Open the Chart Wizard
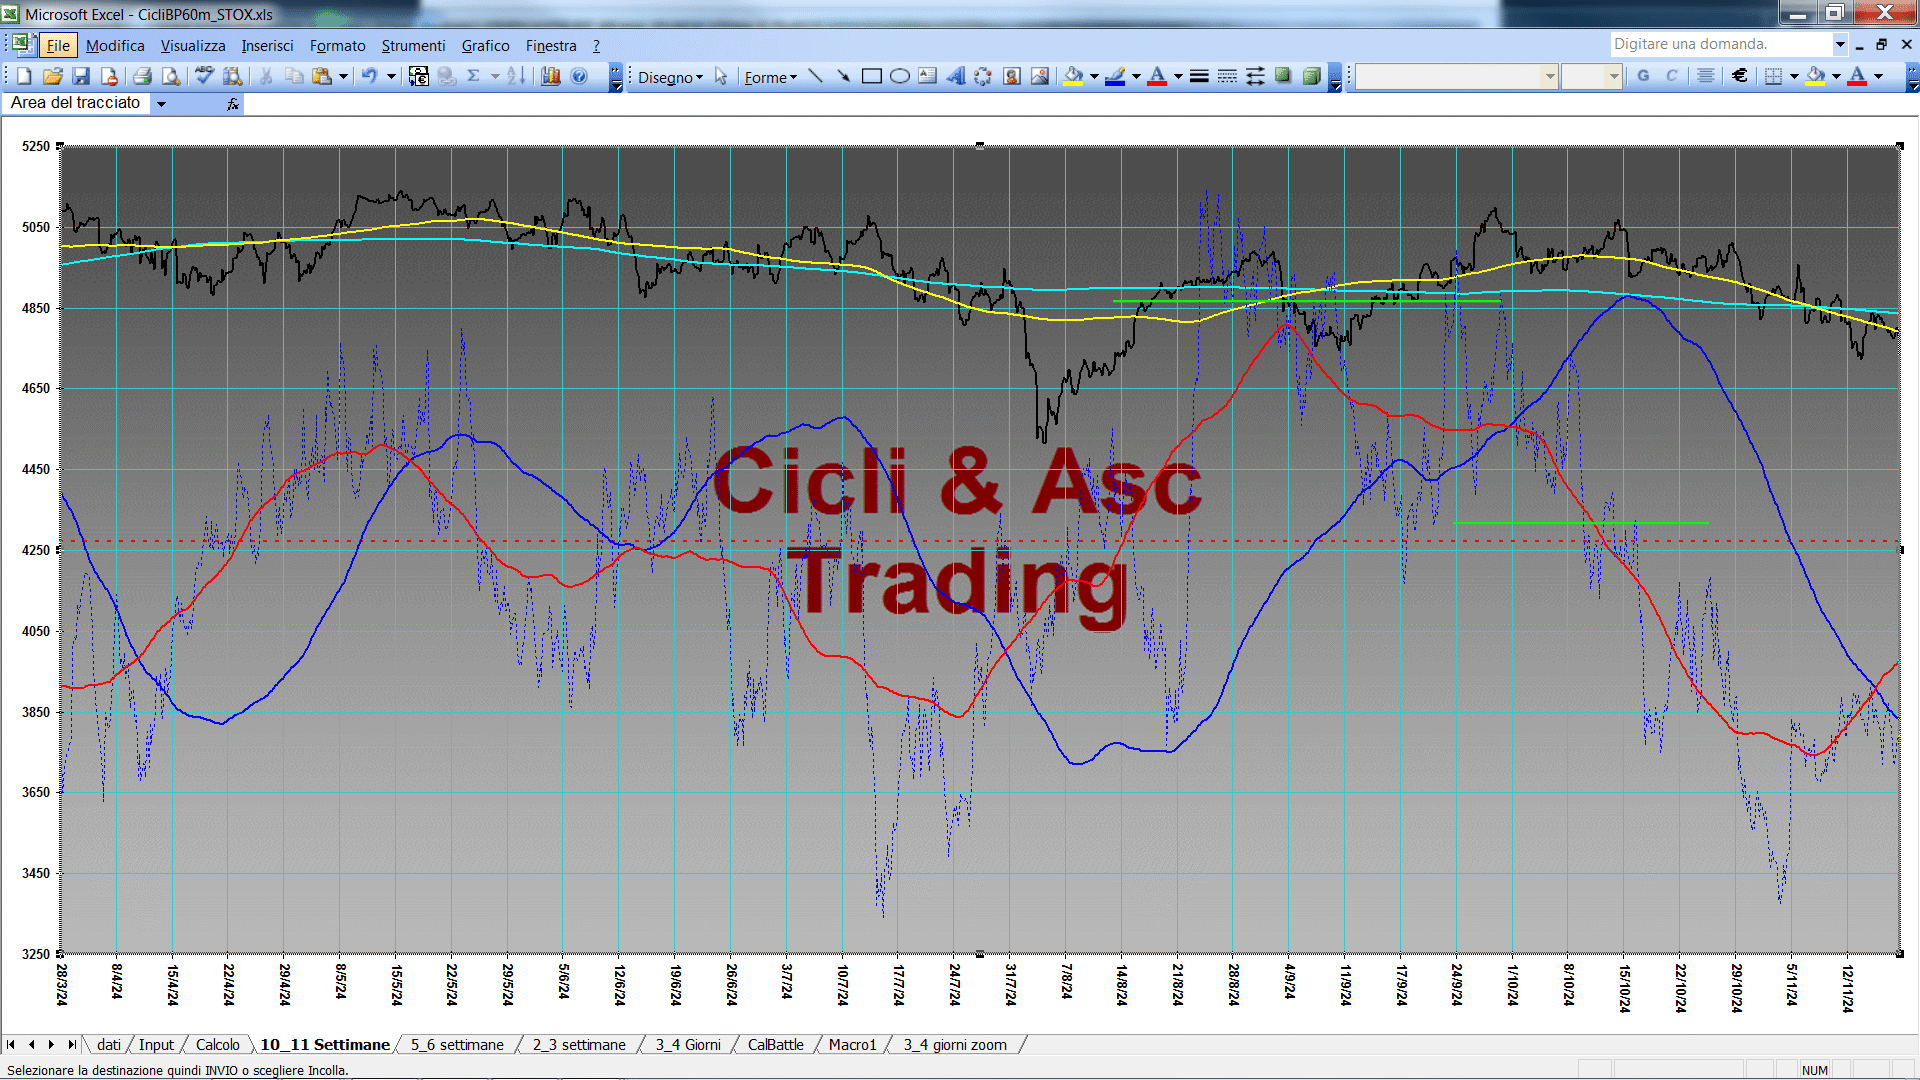This screenshot has height=1080, width=1920. [550, 76]
